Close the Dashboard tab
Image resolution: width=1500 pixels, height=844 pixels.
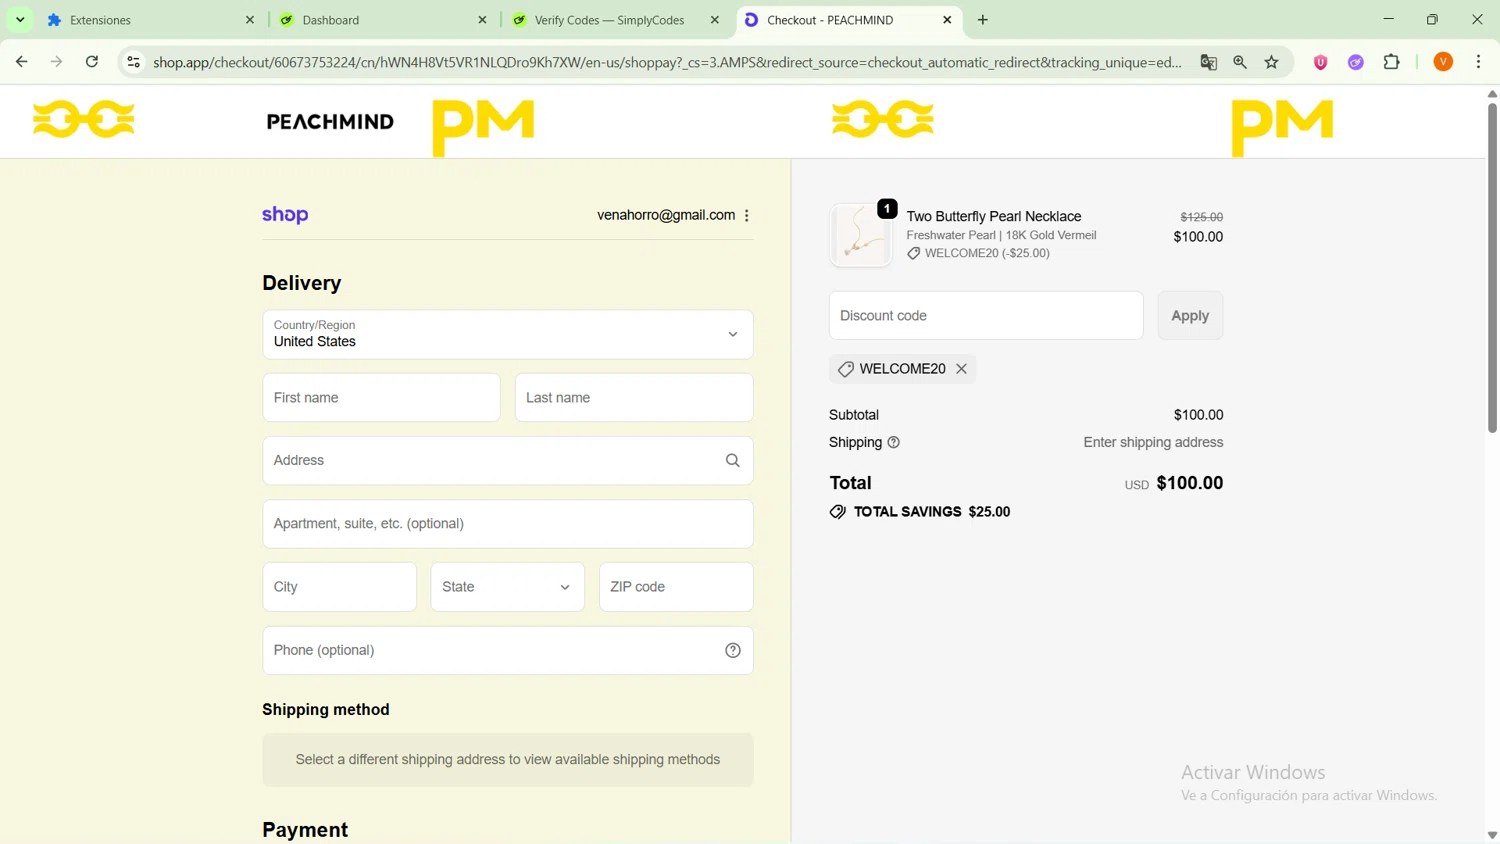coord(482,20)
